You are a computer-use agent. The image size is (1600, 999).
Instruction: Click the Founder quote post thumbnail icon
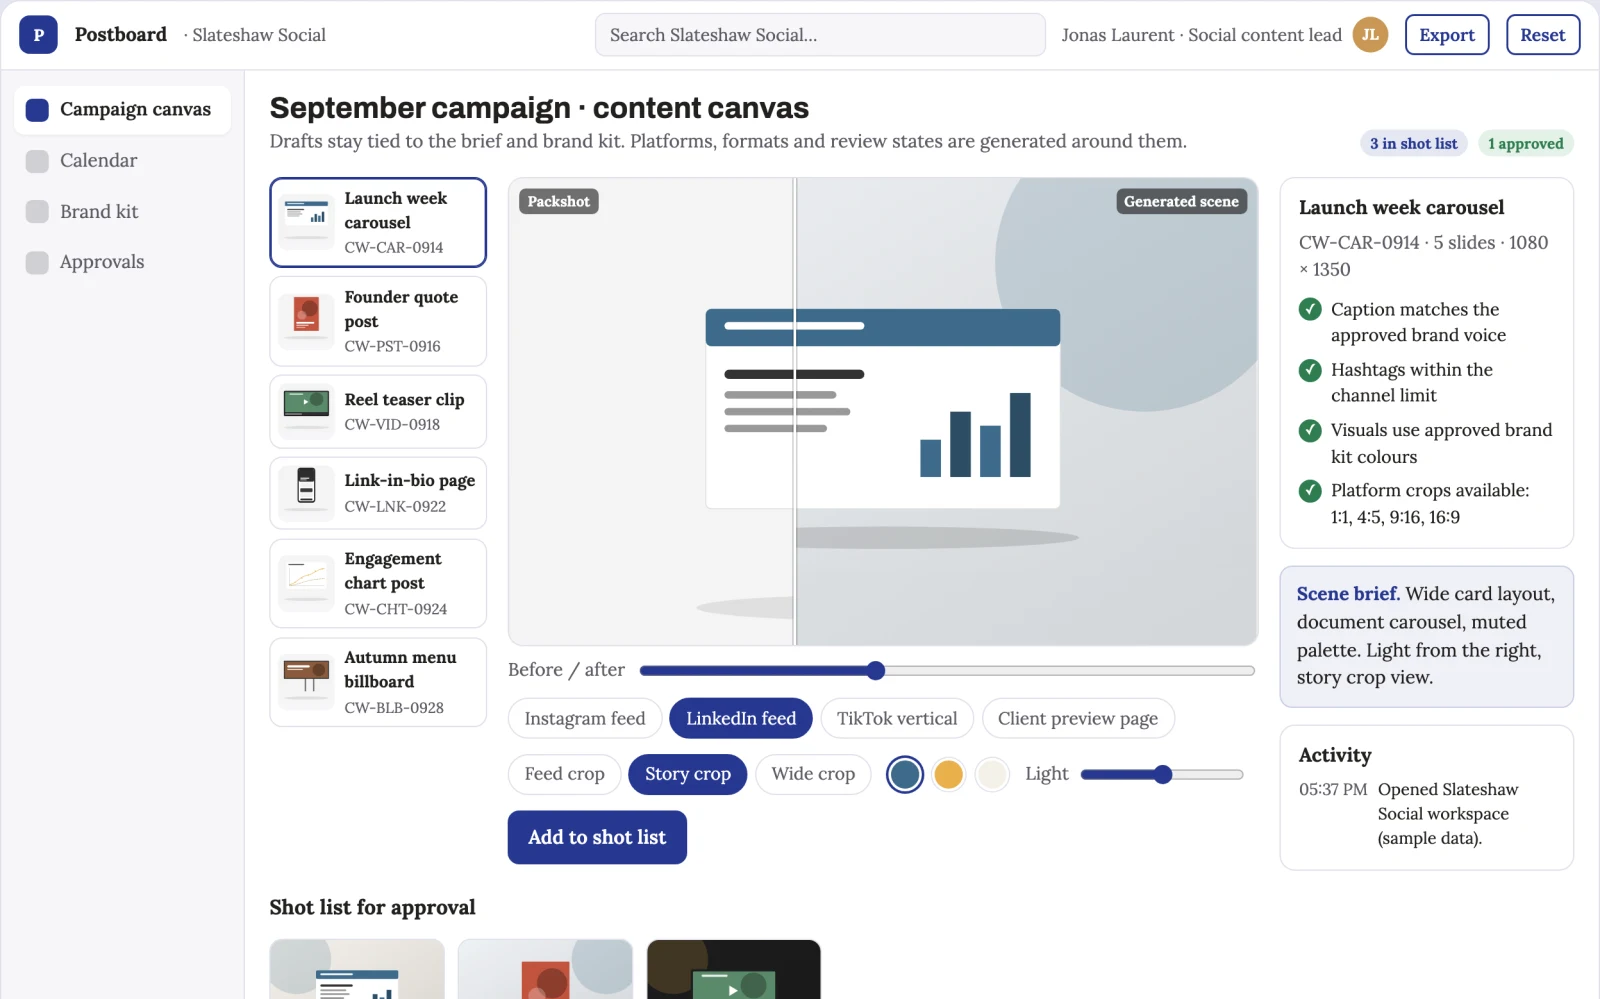pos(306,321)
